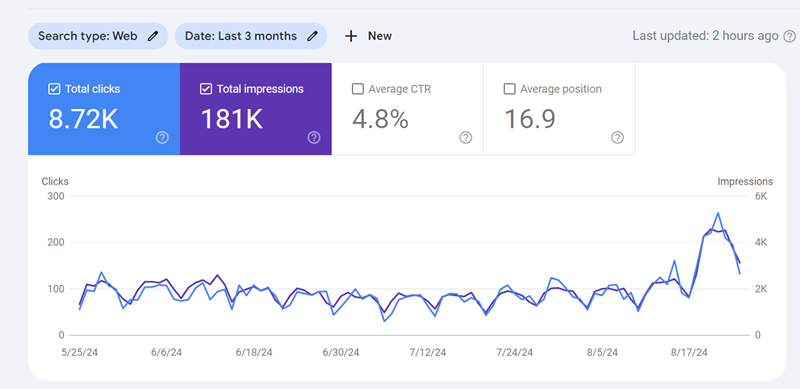Edit the Date: Last 3 months pencil
The image size is (800, 389).
312,36
